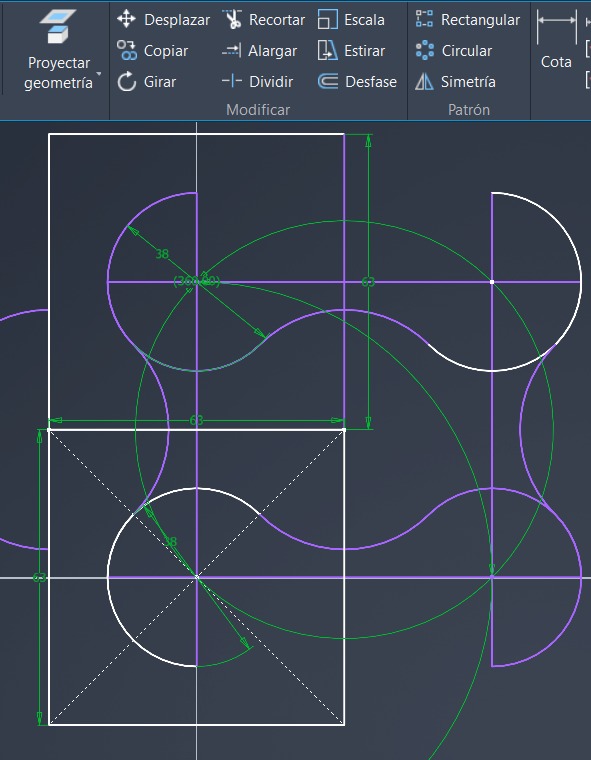
Task: Select the Dividir (split) tool icon
Action: coord(232,81)
